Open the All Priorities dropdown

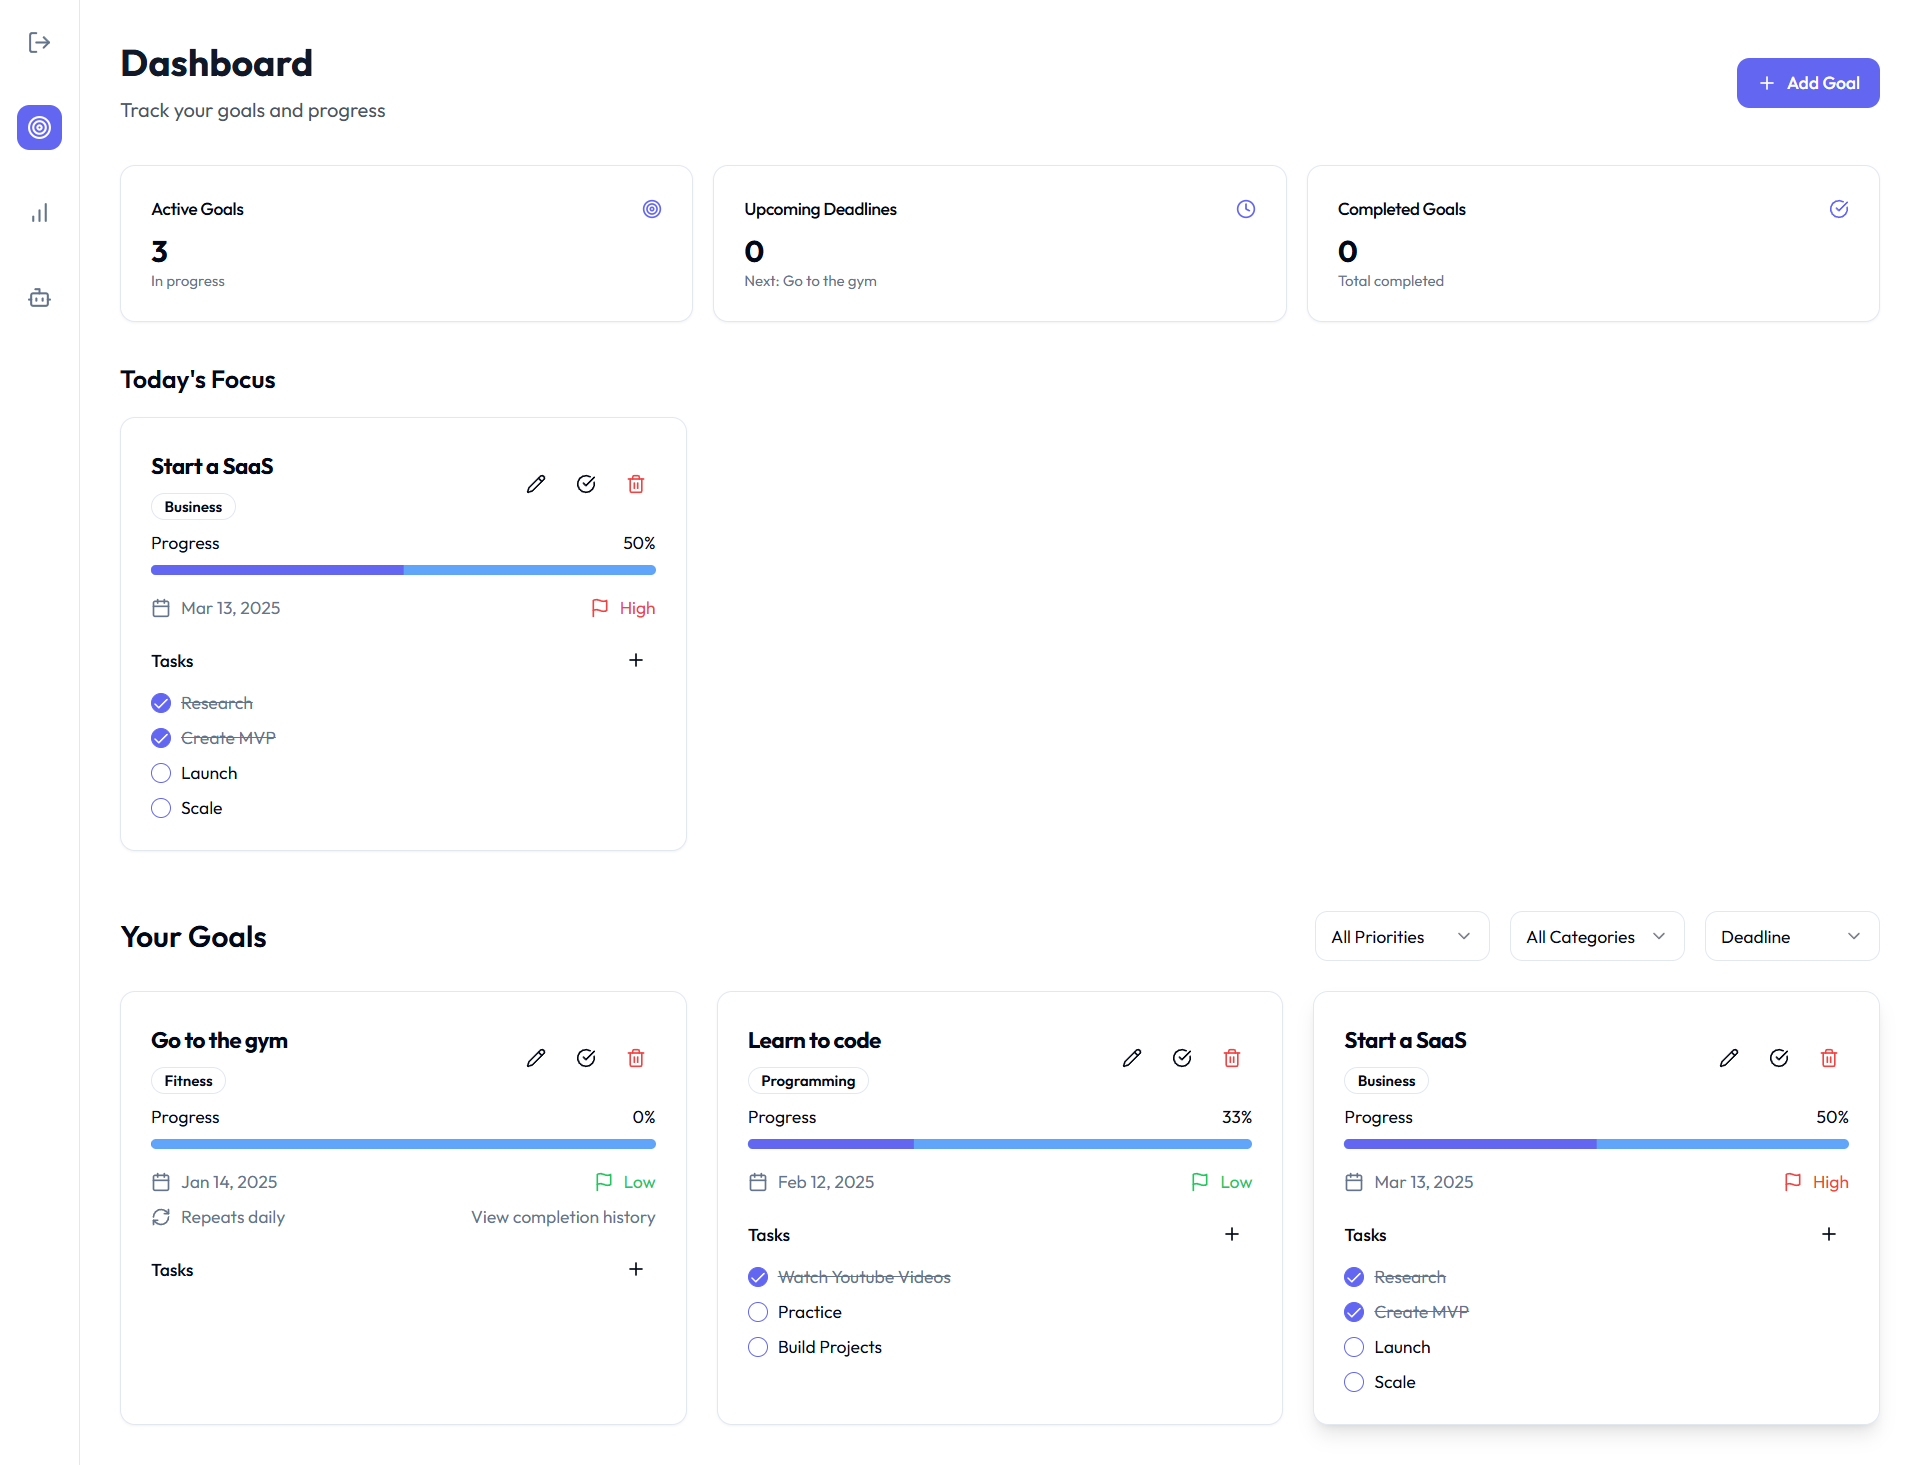1401,936
